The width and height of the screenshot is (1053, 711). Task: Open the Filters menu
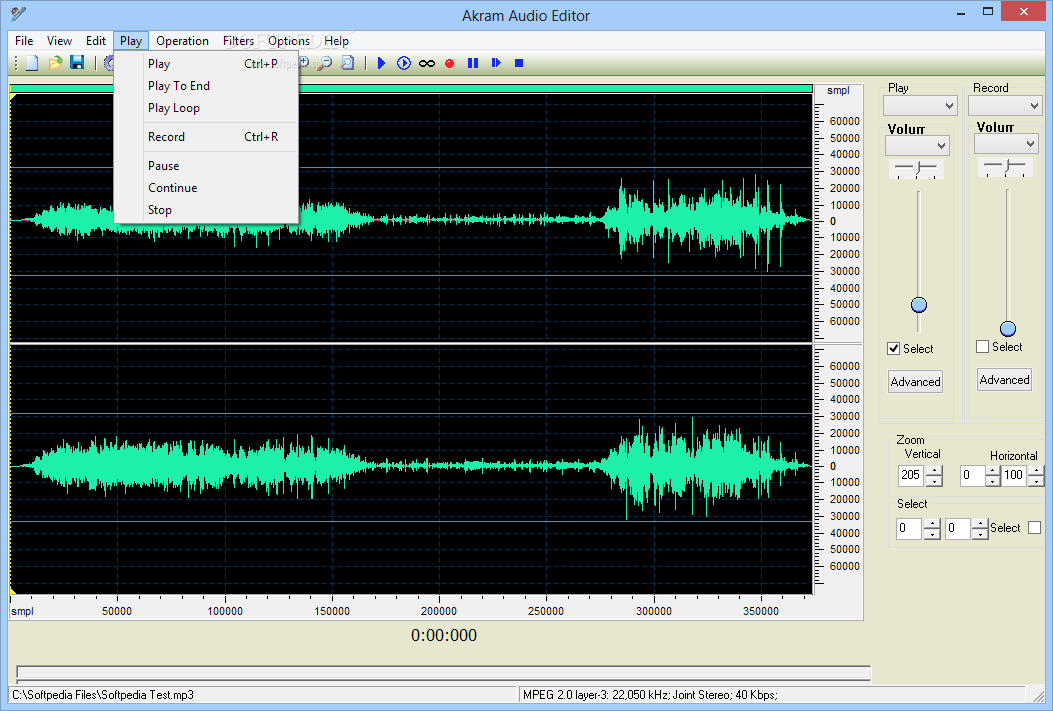click(x=238, y=41)
